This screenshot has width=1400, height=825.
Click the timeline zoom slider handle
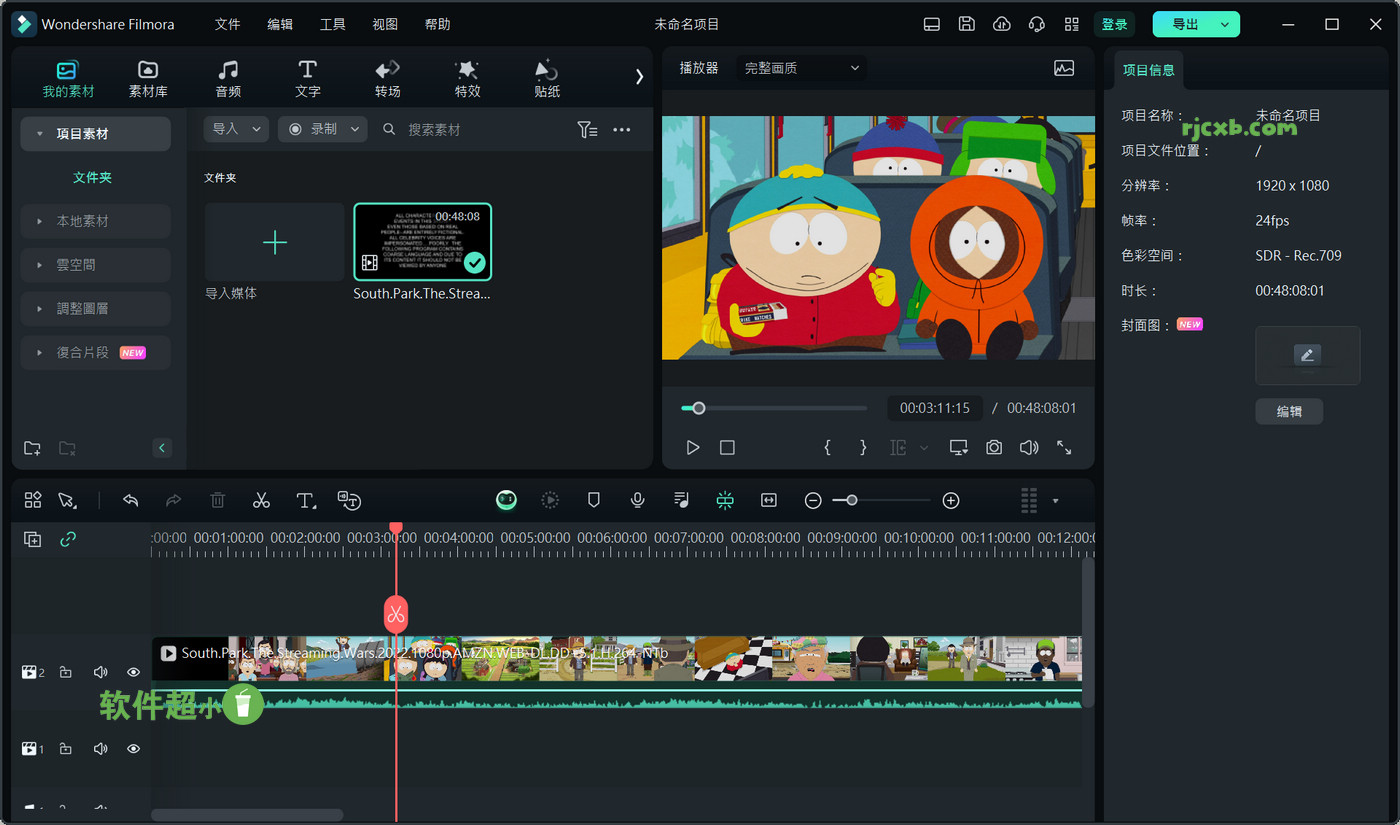(851, 500)
